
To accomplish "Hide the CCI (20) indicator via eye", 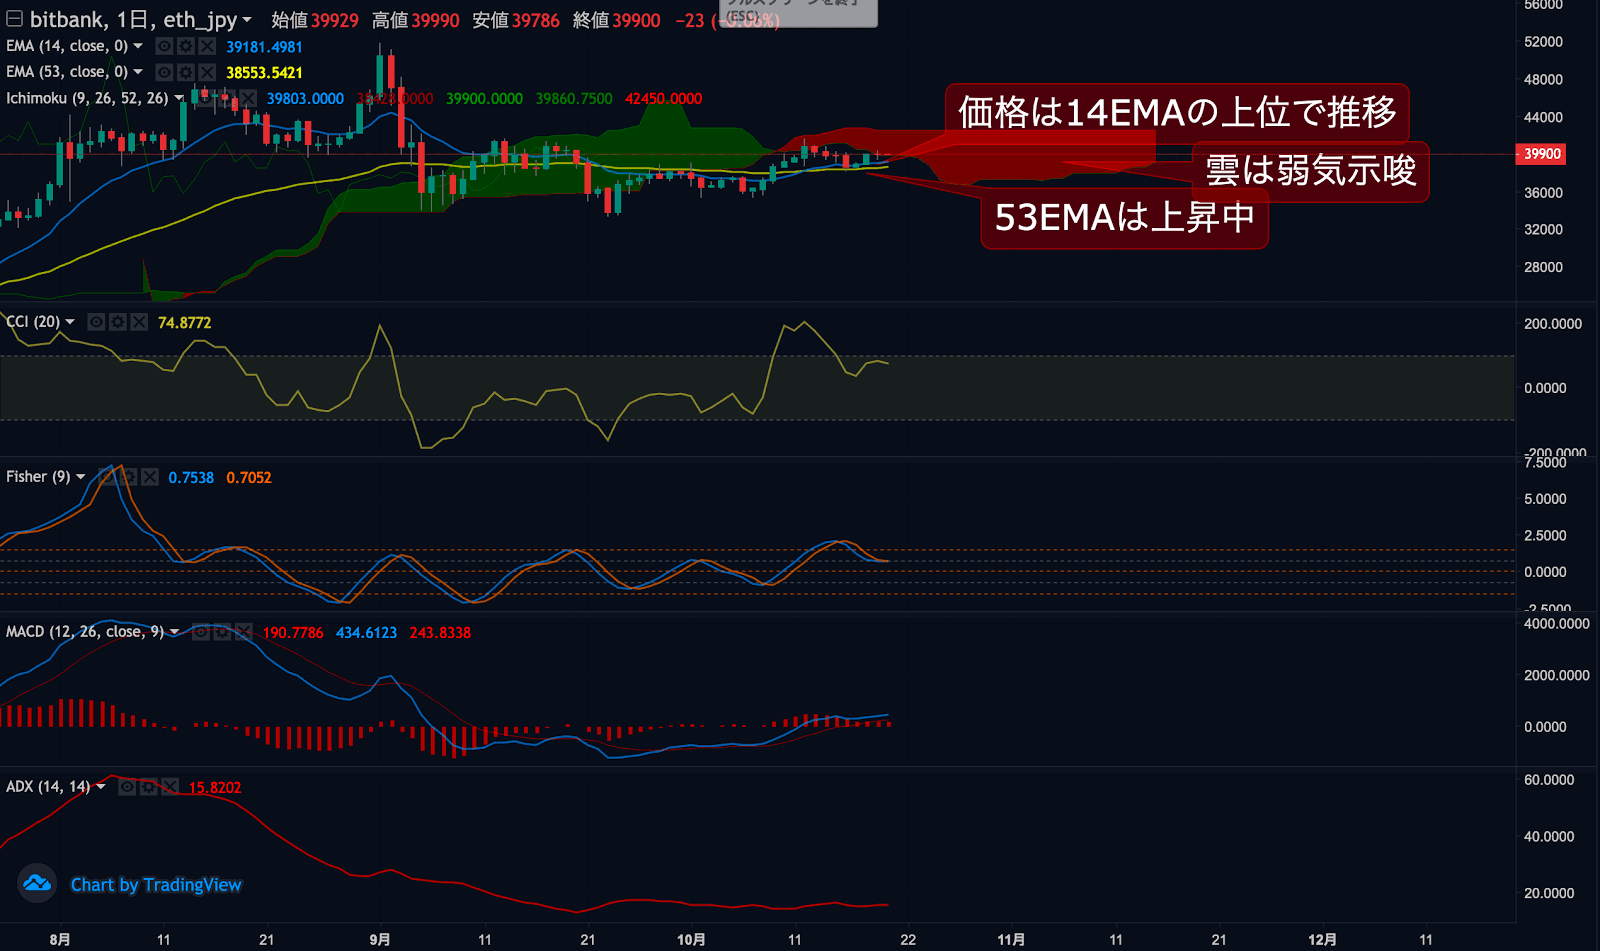I will click(97, 322).
